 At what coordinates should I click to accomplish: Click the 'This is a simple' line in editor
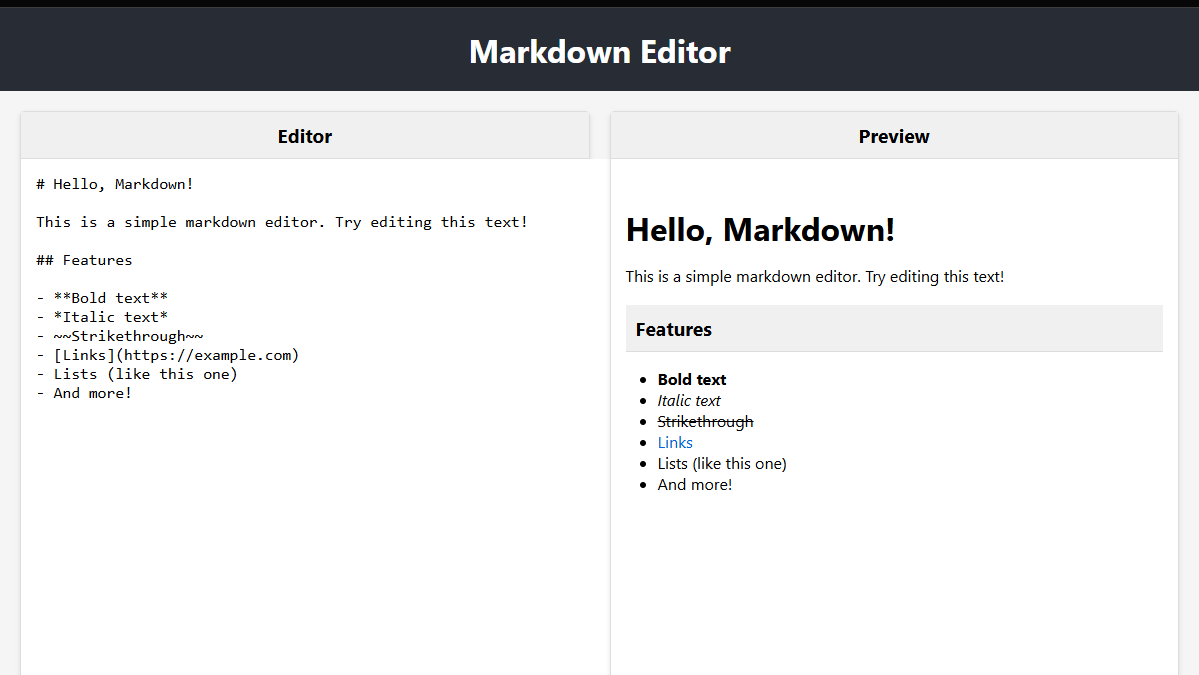coord(282,222)
